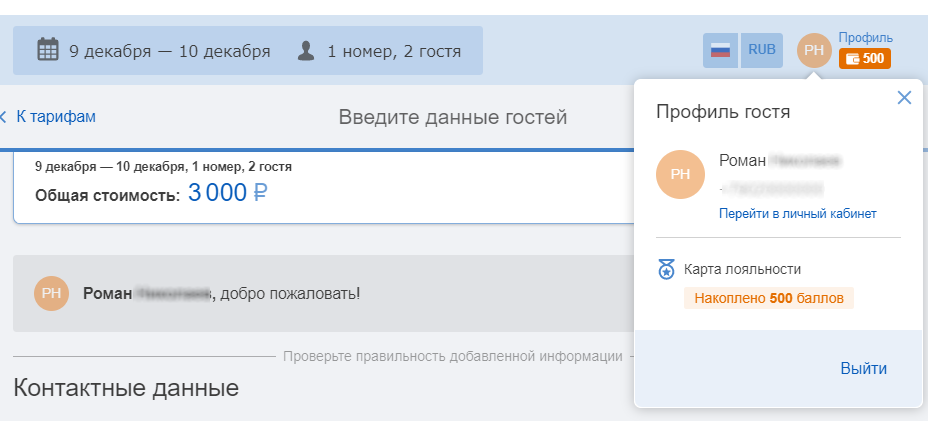Click the Выйти logout button
Image resolution: width=928 pixels, height=421 pixels.
pyautogui.click(x=863, y=368)
